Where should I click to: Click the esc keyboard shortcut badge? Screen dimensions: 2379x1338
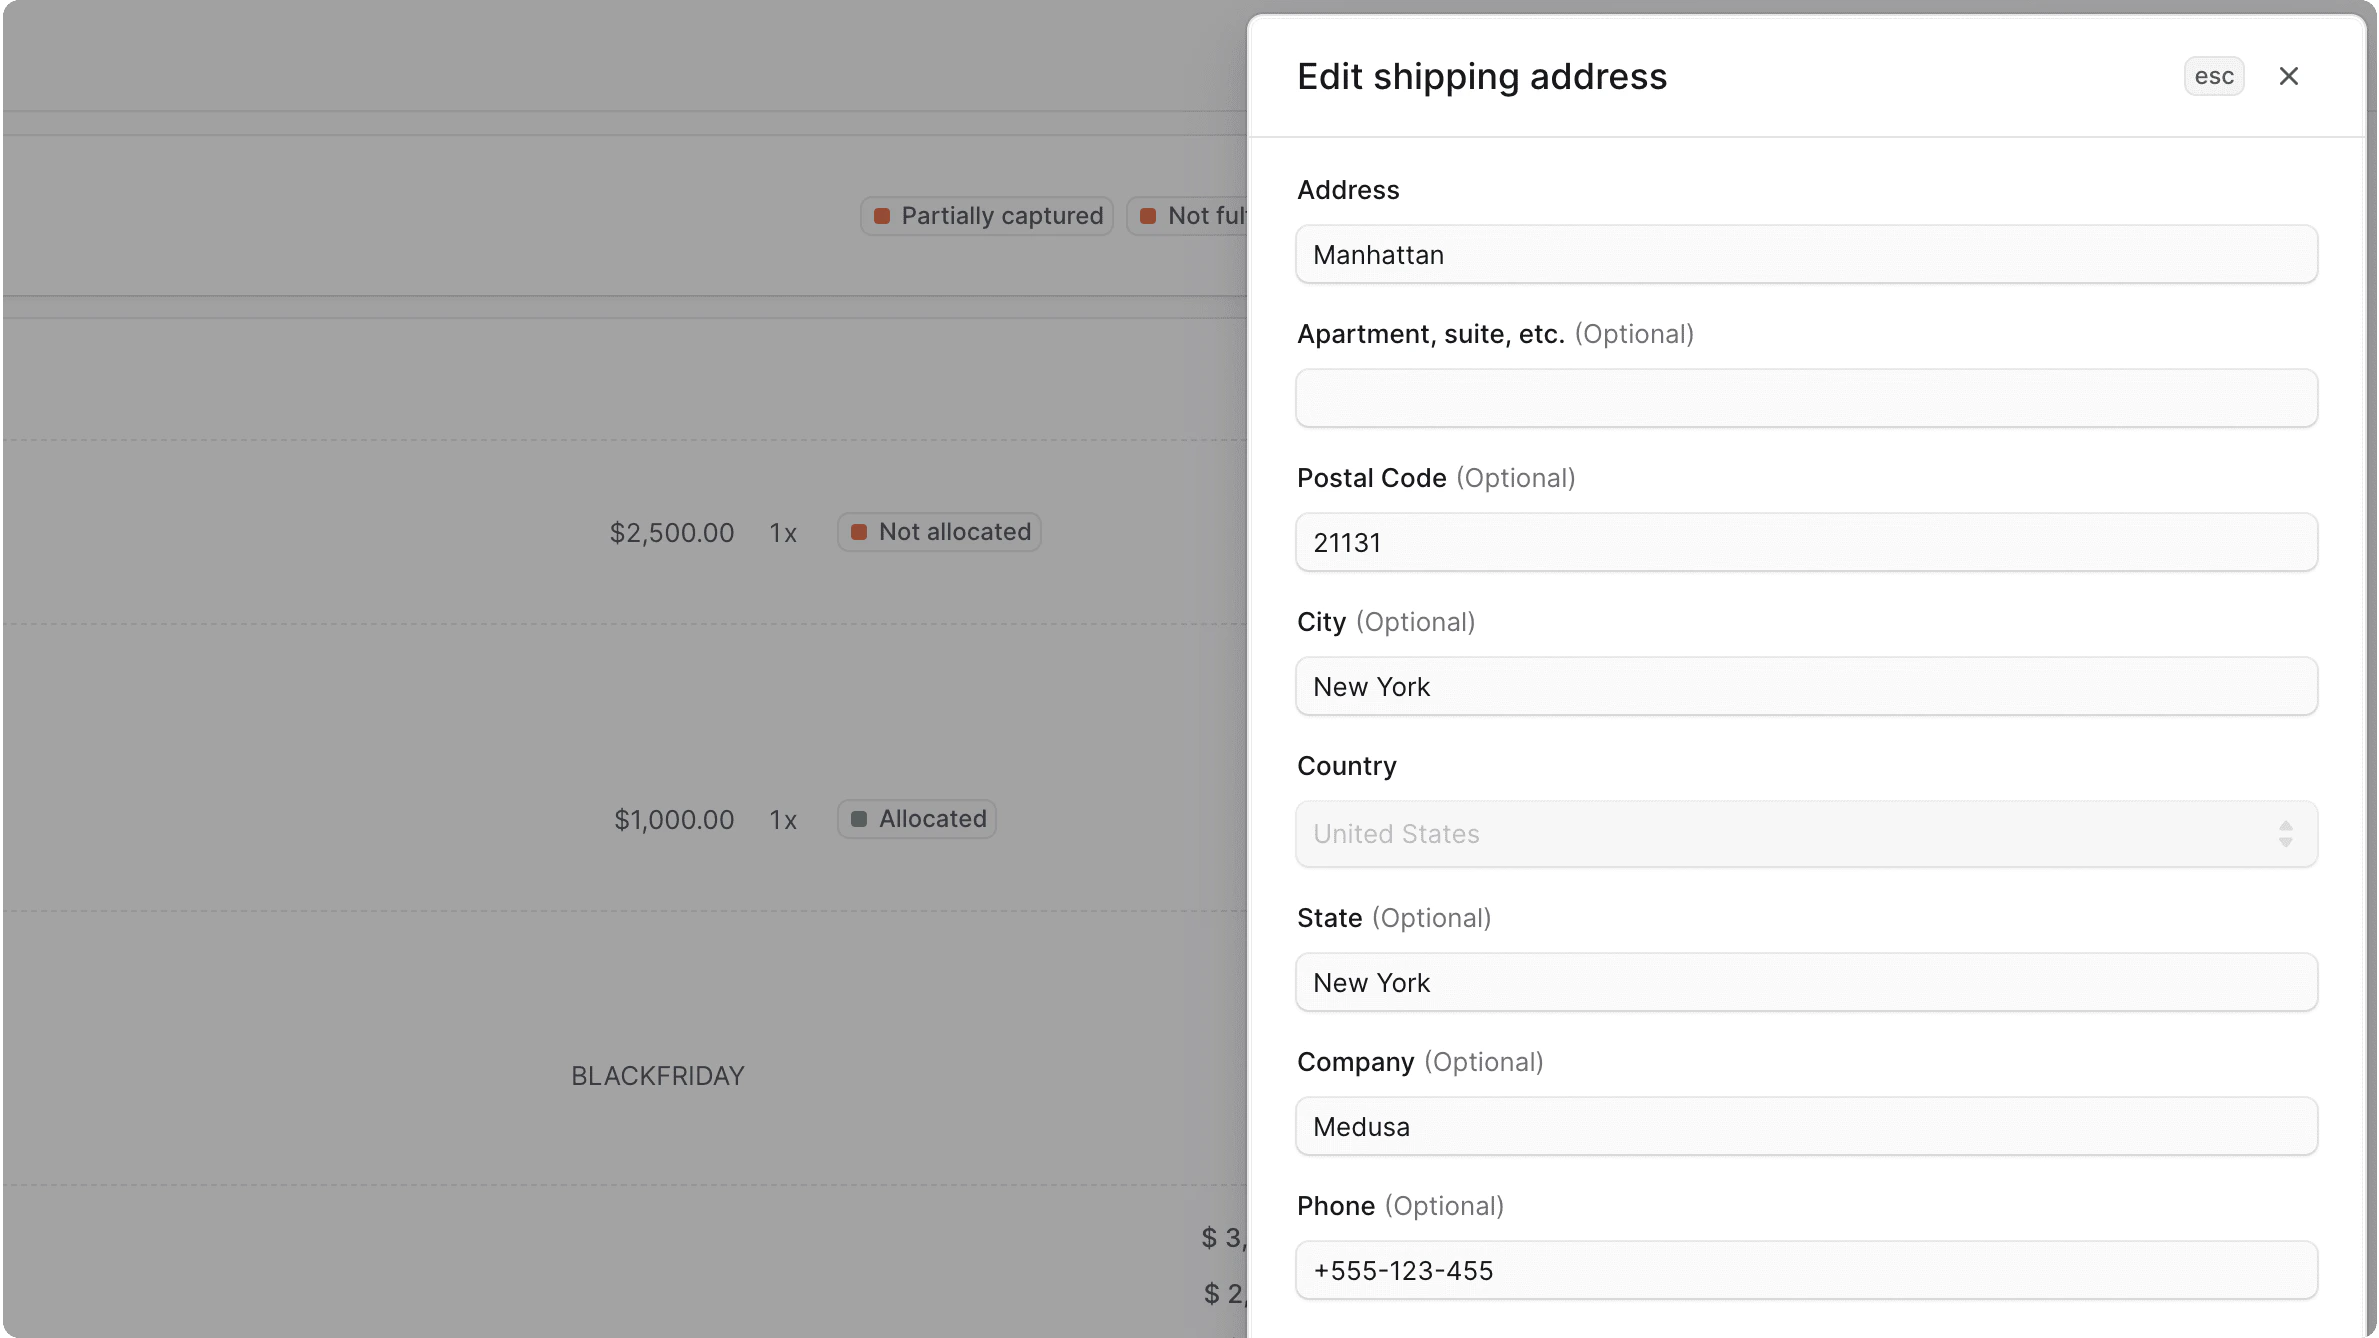(2214, 76)
